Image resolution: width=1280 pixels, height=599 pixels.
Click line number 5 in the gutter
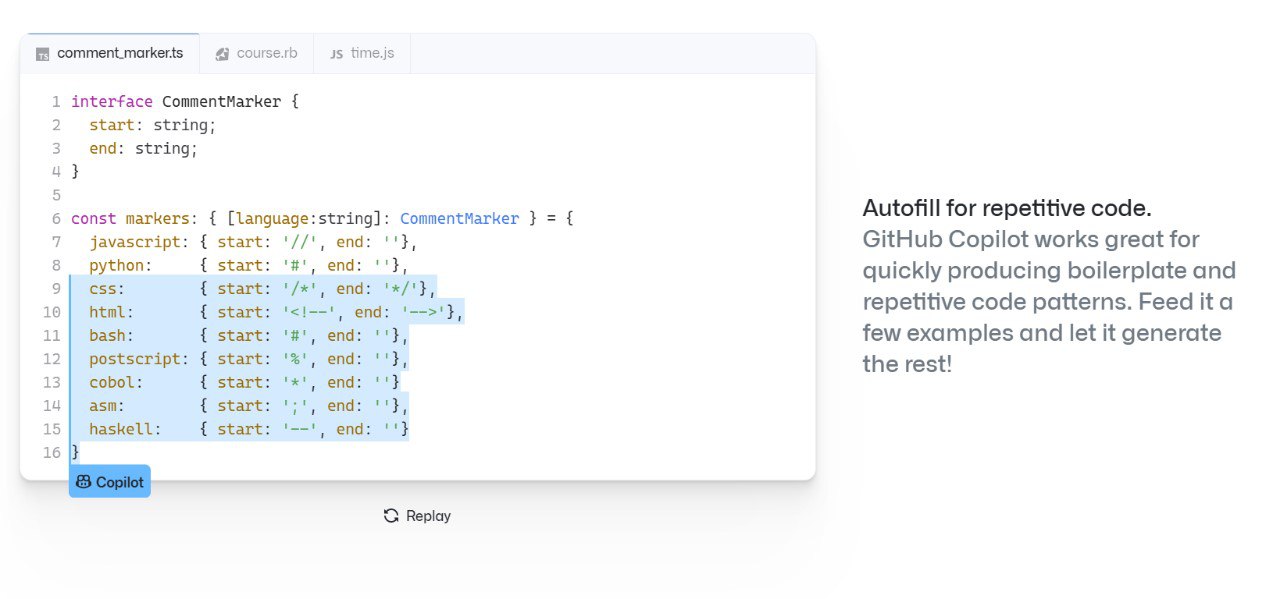tap(56, 195)
